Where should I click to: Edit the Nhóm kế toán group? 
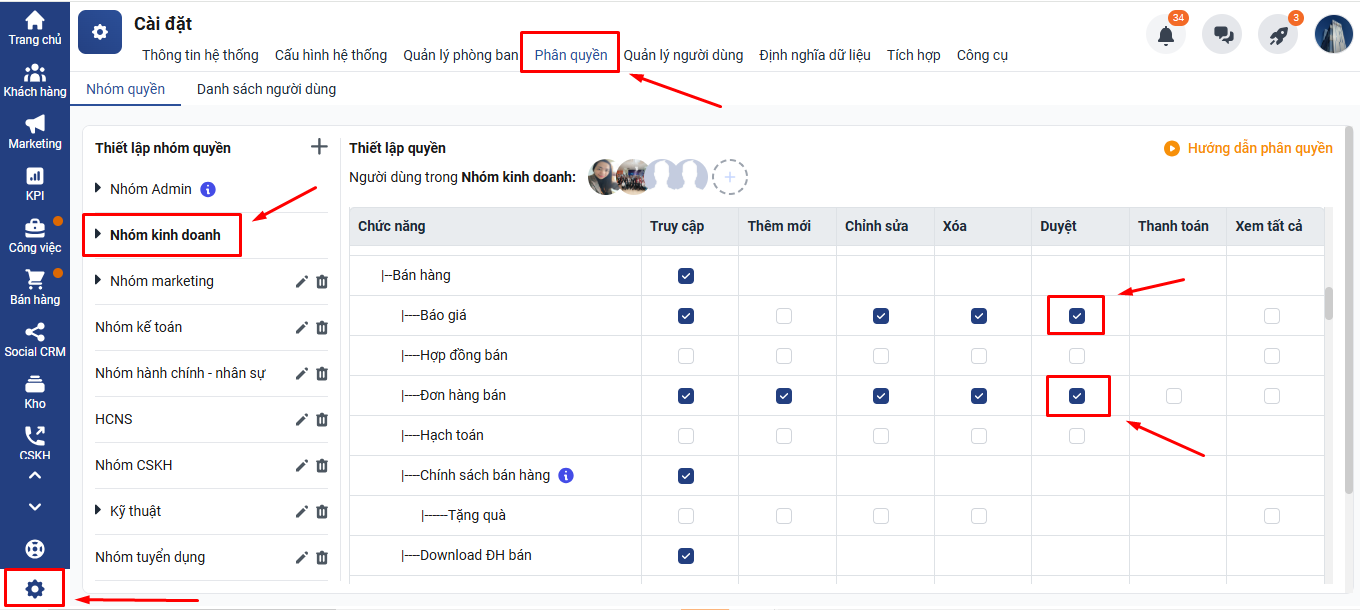[x=301, y=328]
